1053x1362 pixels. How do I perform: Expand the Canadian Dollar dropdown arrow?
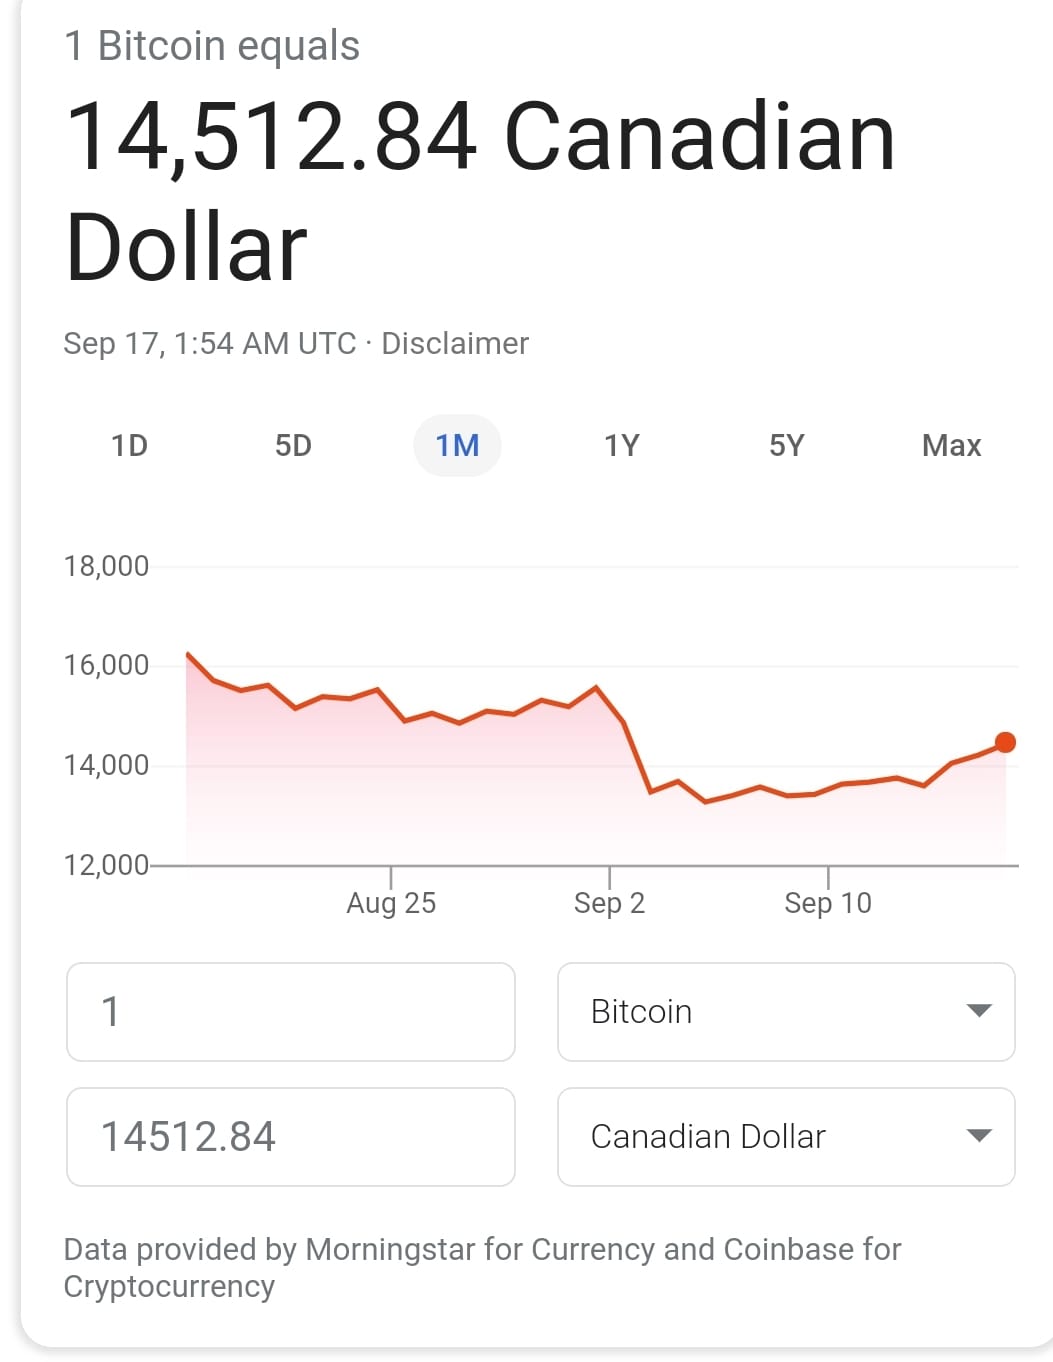tap(979, 1136)
